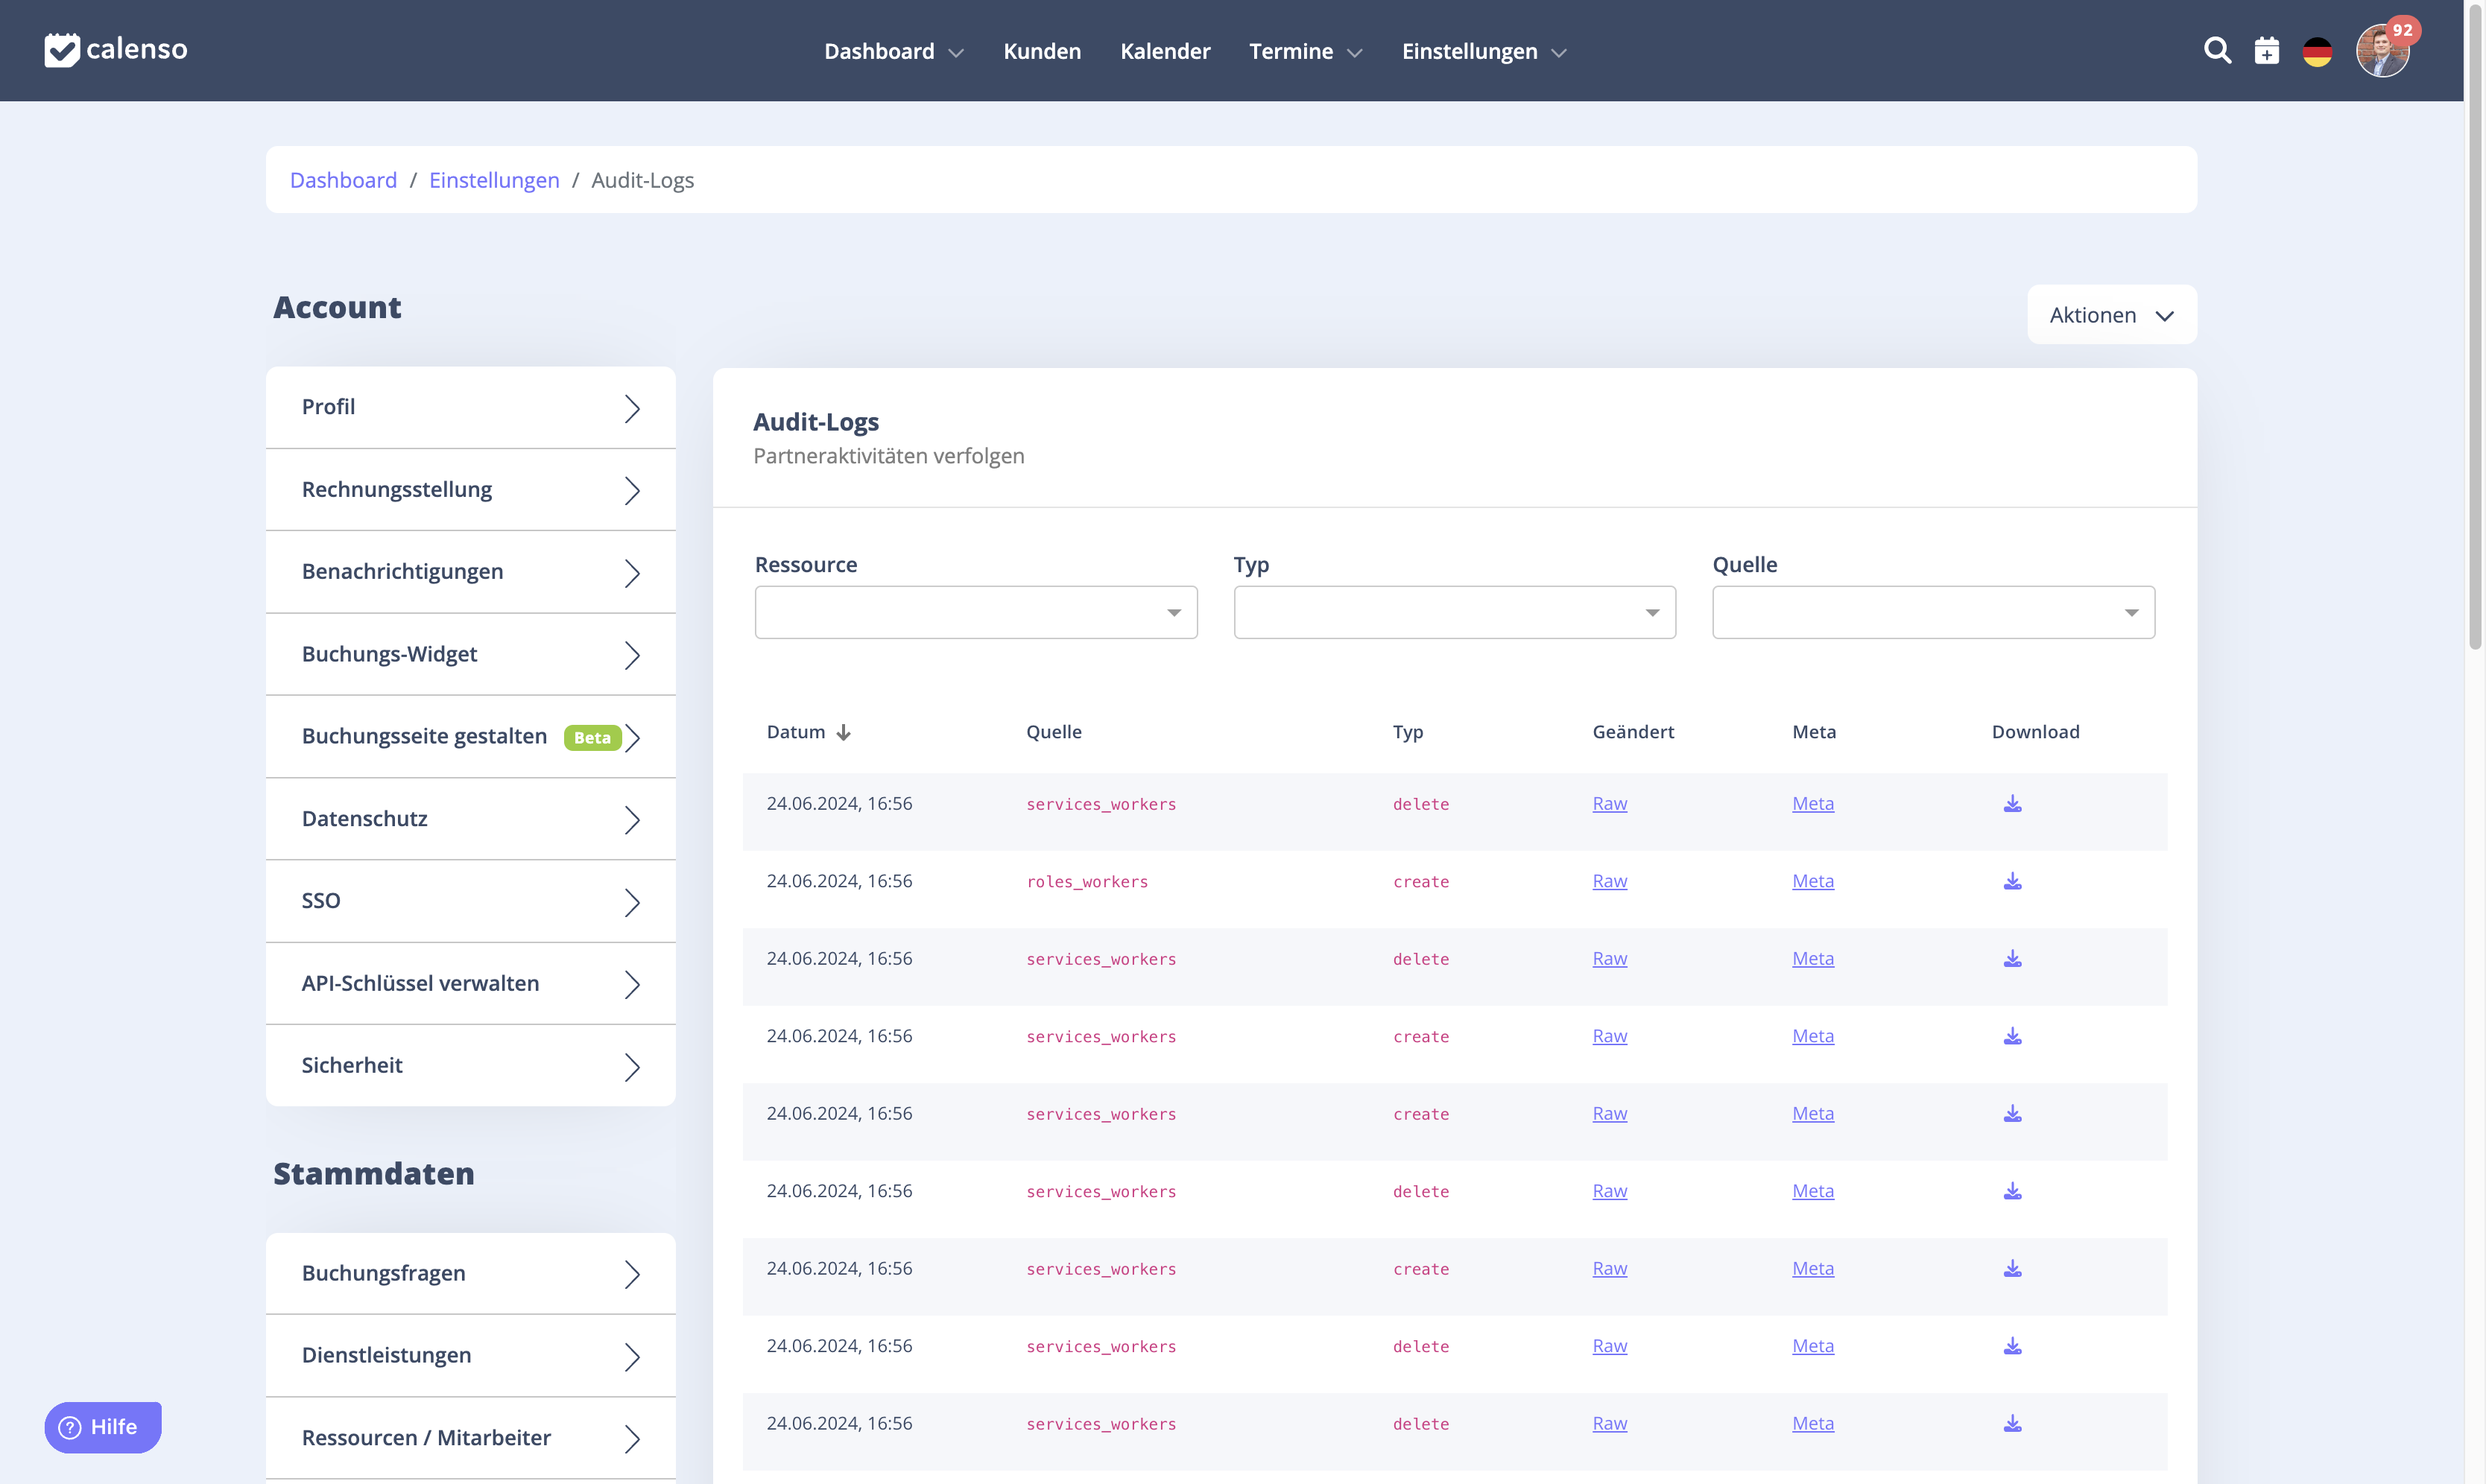2486x1484 pixels.
Task: Click the Beta badge label
Action: 592,738
